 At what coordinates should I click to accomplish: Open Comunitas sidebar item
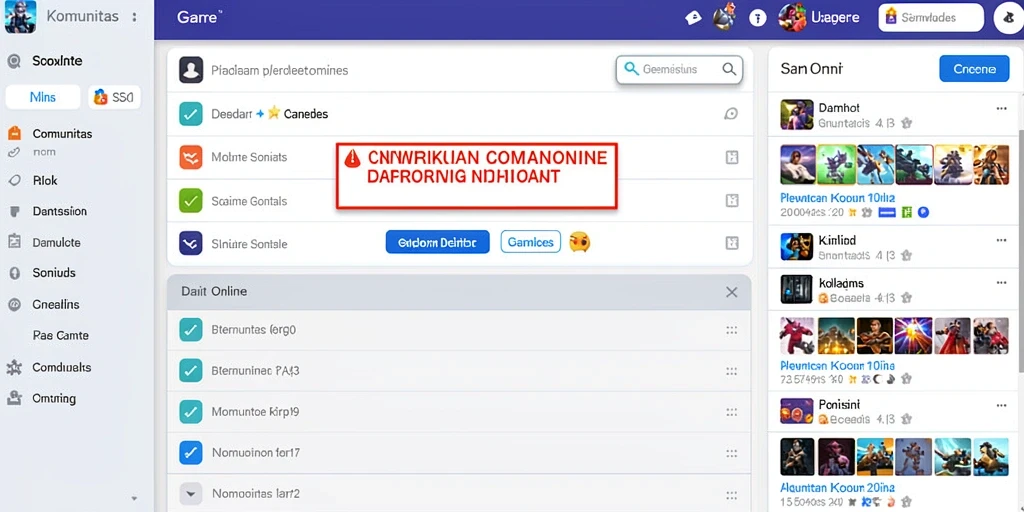(62, 134)
